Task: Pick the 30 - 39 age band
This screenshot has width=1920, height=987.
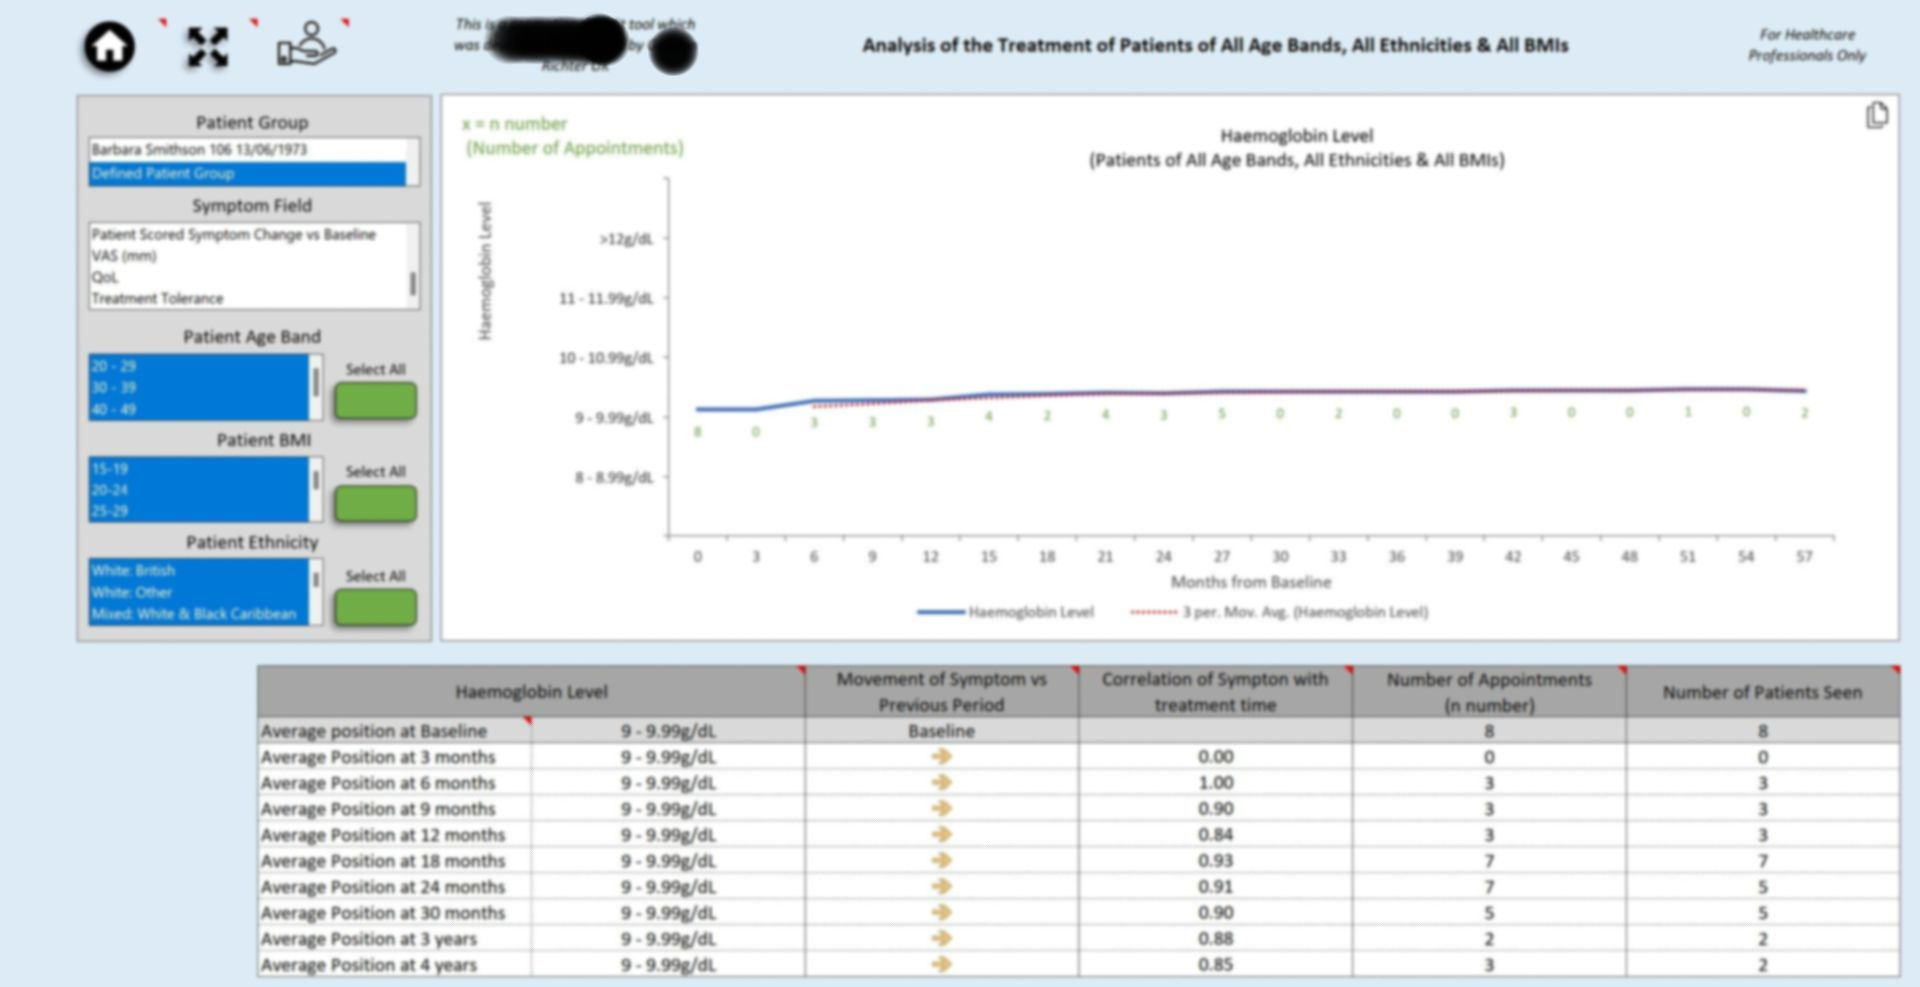Action: (199, 388)
